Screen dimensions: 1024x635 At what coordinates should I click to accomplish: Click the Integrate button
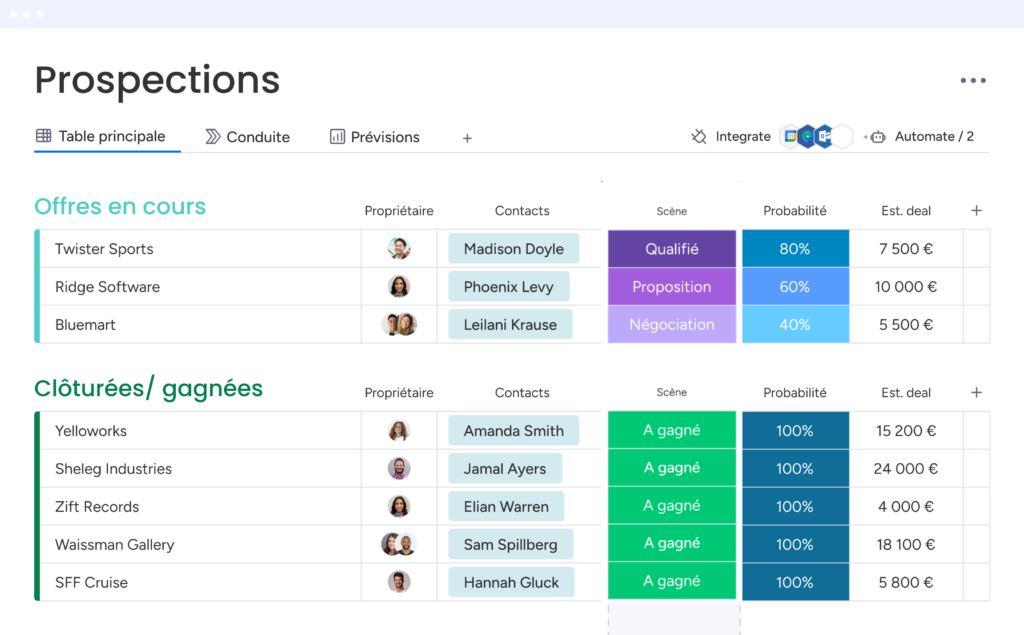tap(743, 137)
